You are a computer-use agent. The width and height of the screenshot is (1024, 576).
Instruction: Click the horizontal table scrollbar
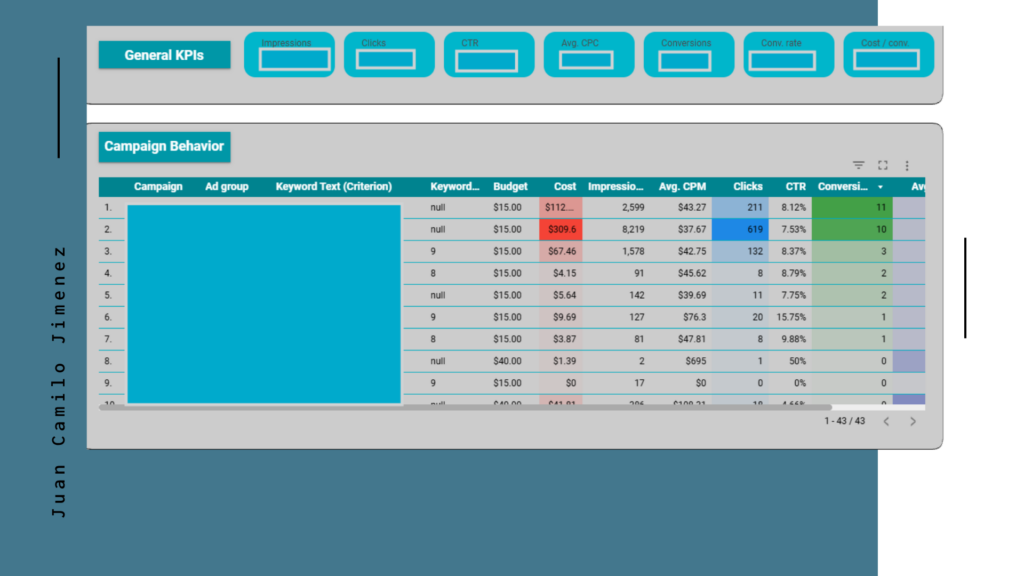pyautogui.click(x=465, y=407)
